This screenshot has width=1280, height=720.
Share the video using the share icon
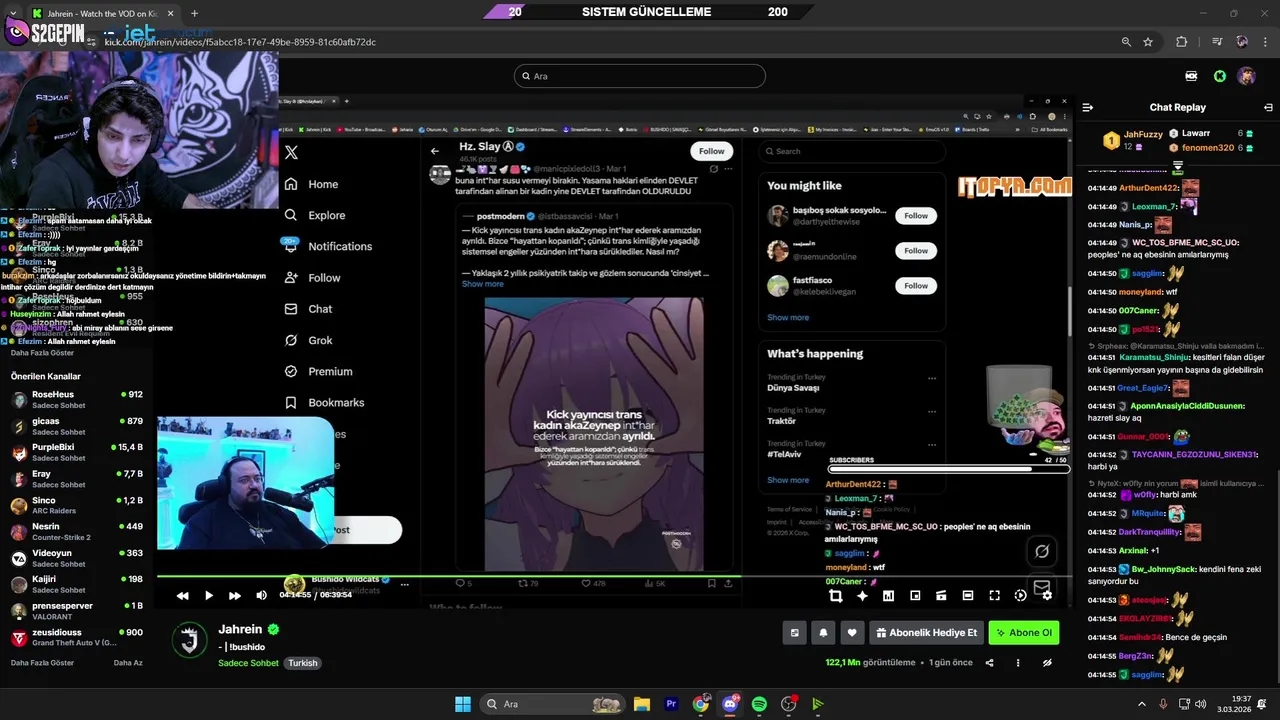click(x=990, y=663)
